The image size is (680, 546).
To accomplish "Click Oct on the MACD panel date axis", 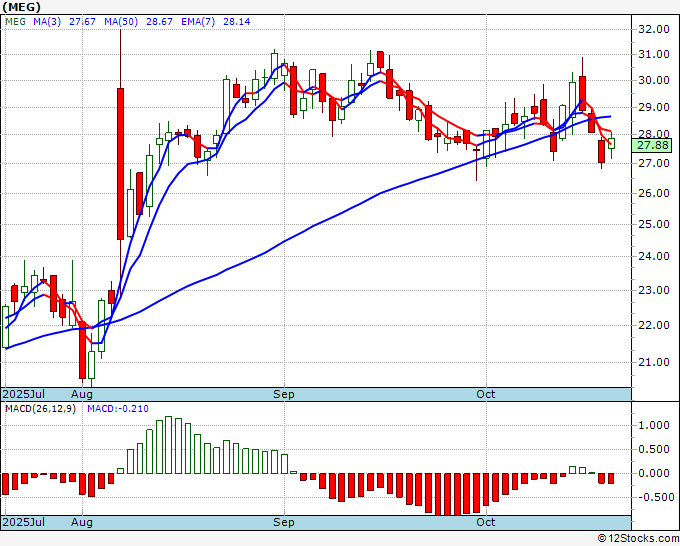I will 485,522.
